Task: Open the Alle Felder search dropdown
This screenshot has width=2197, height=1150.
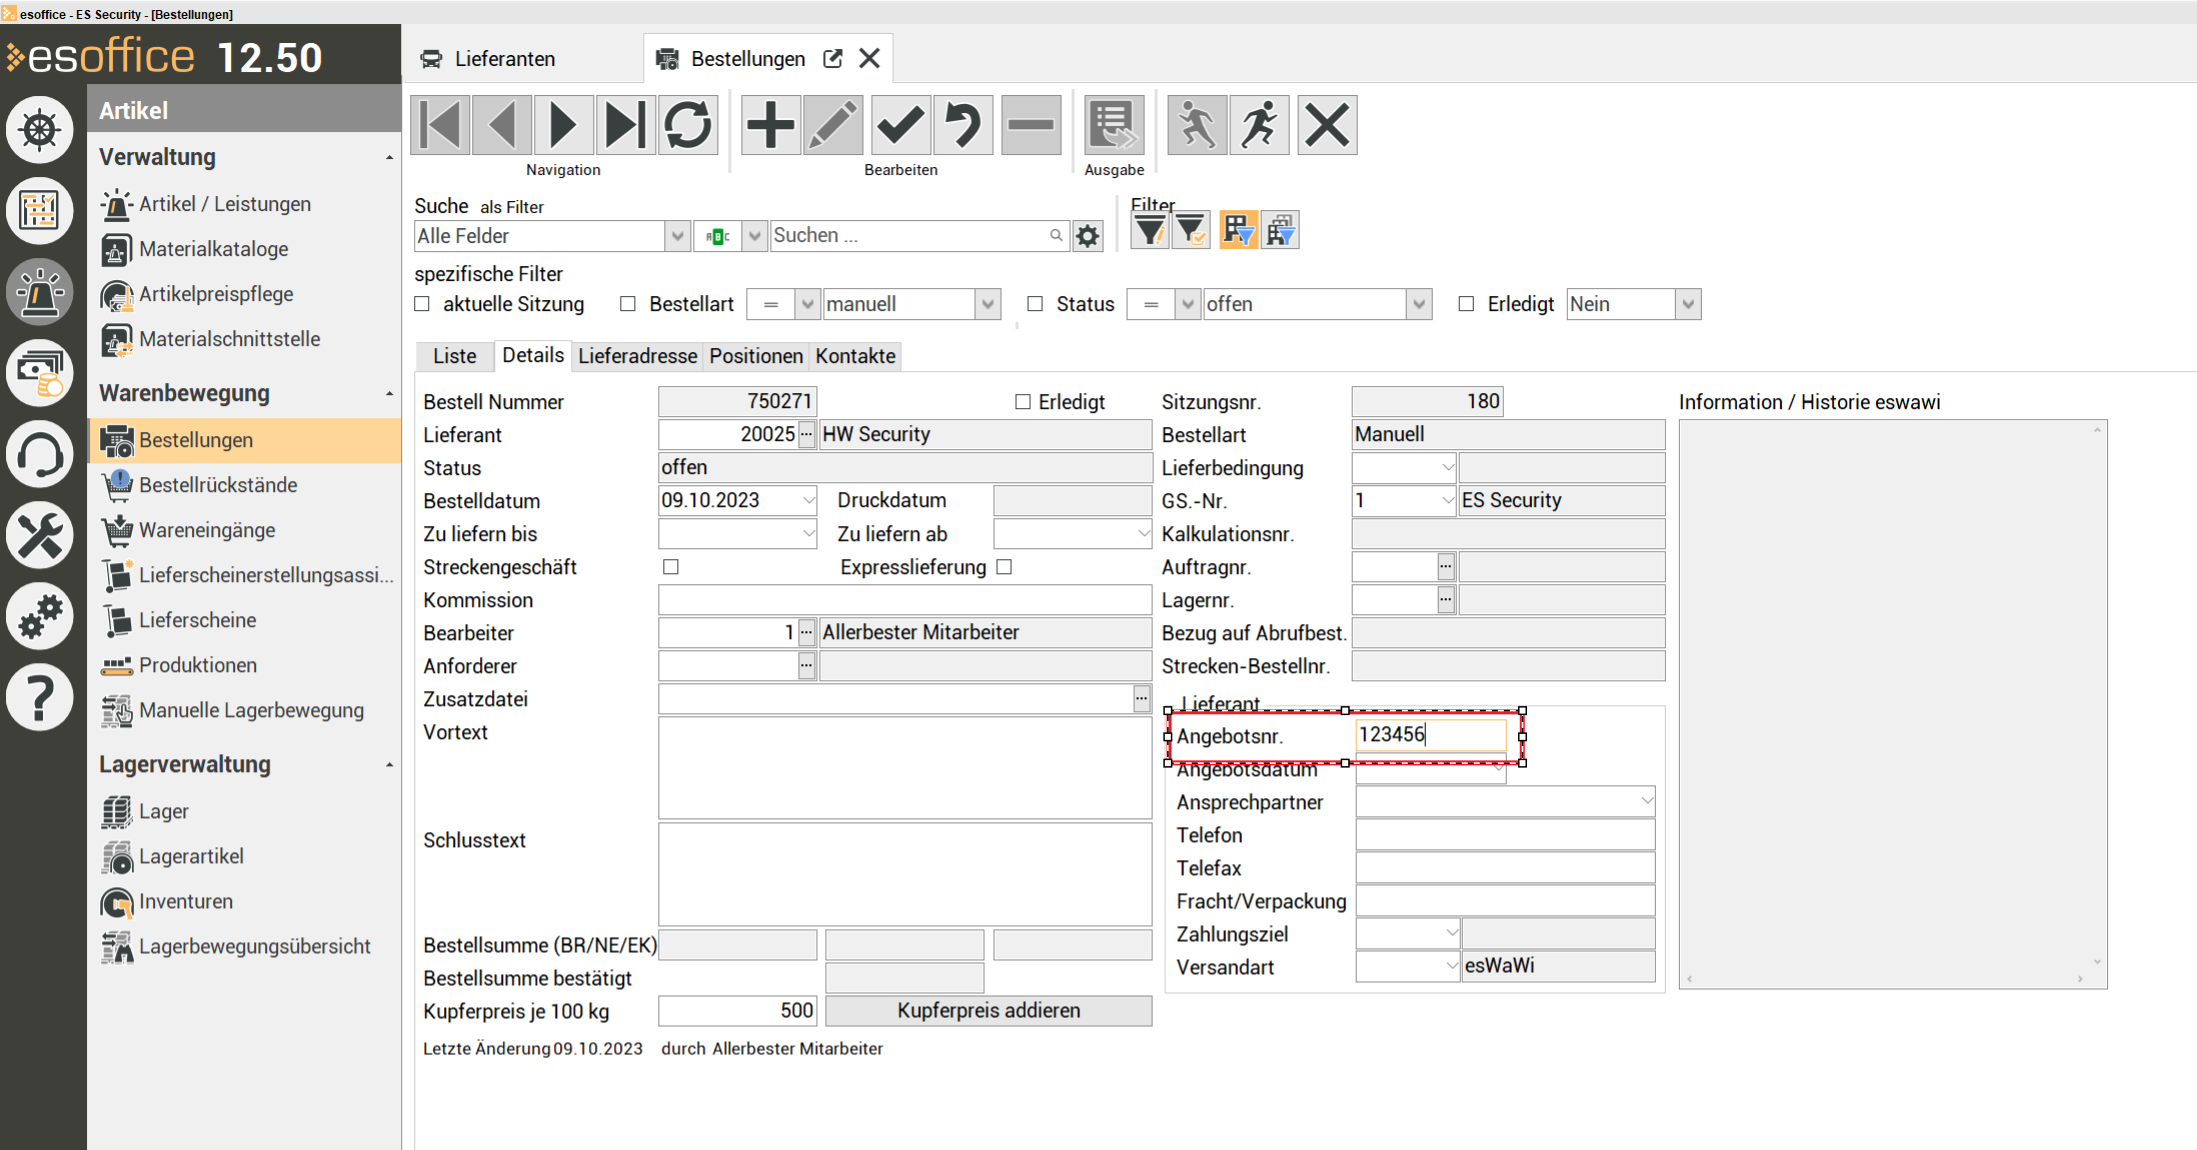Action: [x=677, y=236]
